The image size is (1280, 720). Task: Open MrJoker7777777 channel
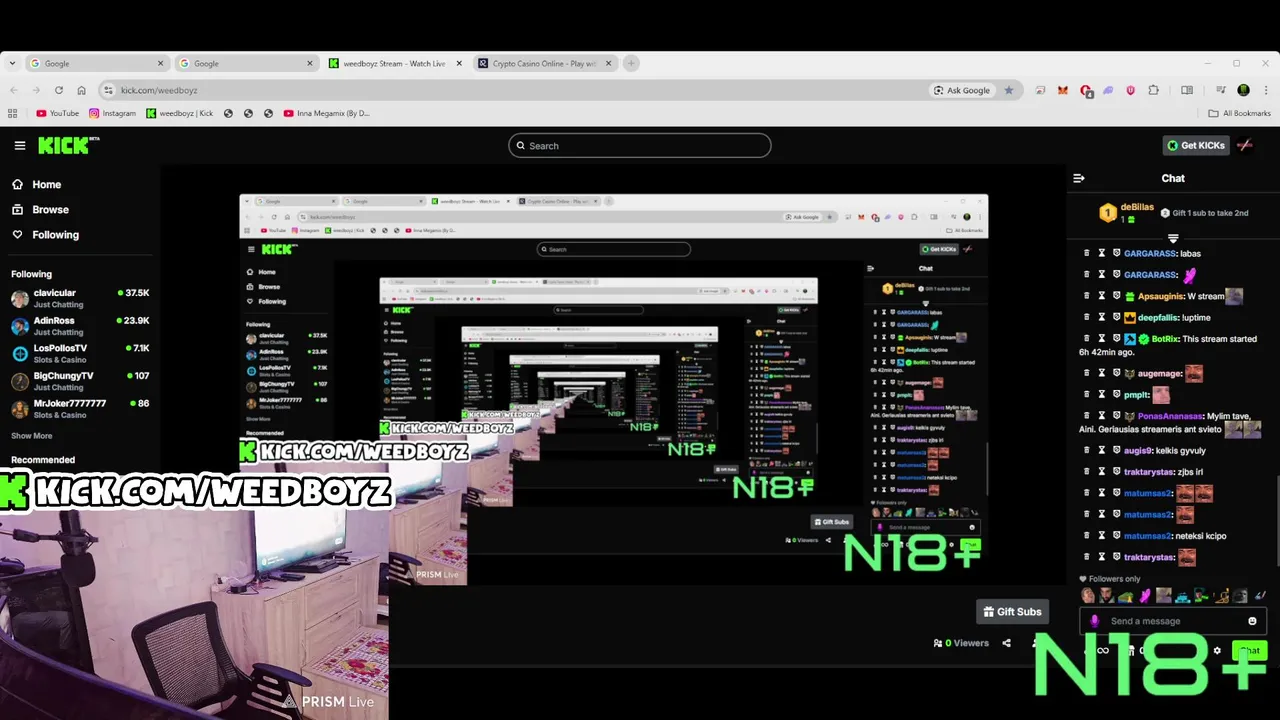click(80, 408)
